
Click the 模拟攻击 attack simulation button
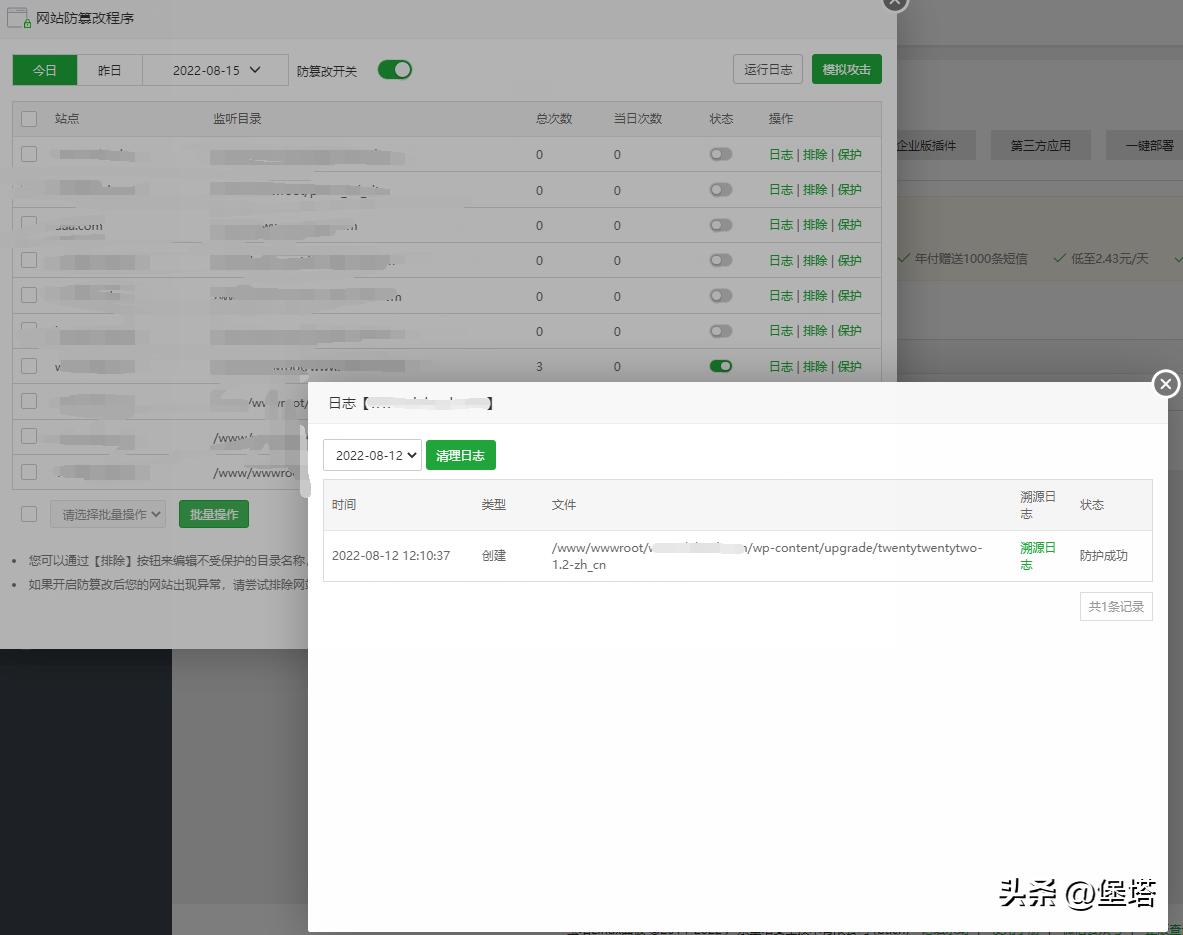(846, 69)
